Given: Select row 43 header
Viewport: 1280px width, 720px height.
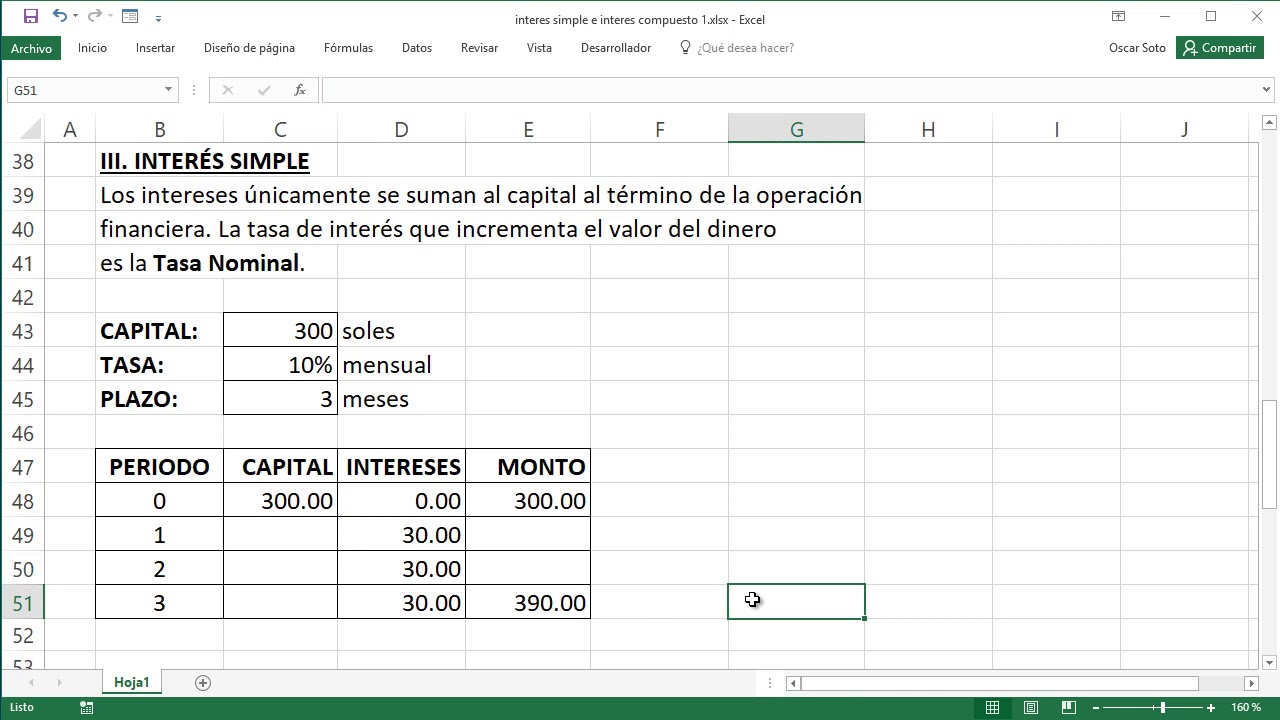Looking at the screenshot, I should click(22, 331).
